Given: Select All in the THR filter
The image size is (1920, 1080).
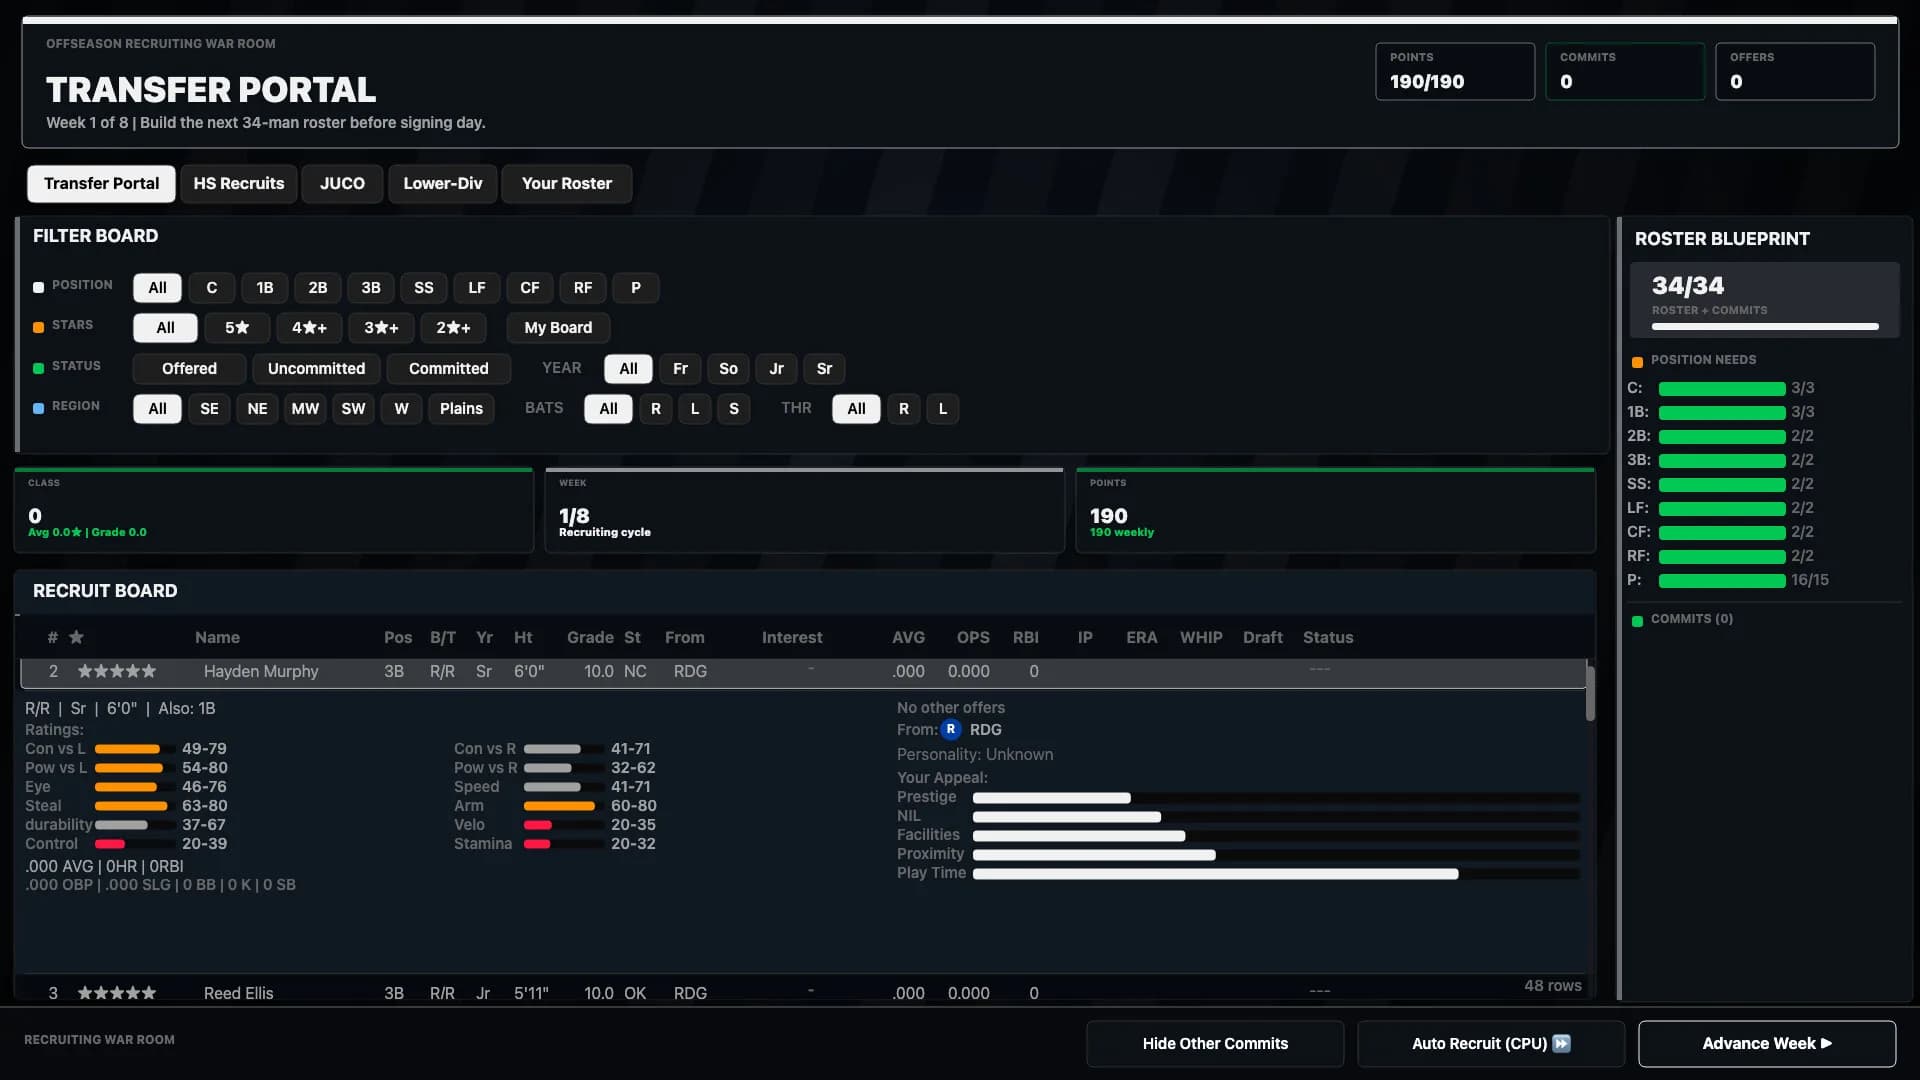Looking at the screenshot, I should pyautogui.click(x=856, y=409).
